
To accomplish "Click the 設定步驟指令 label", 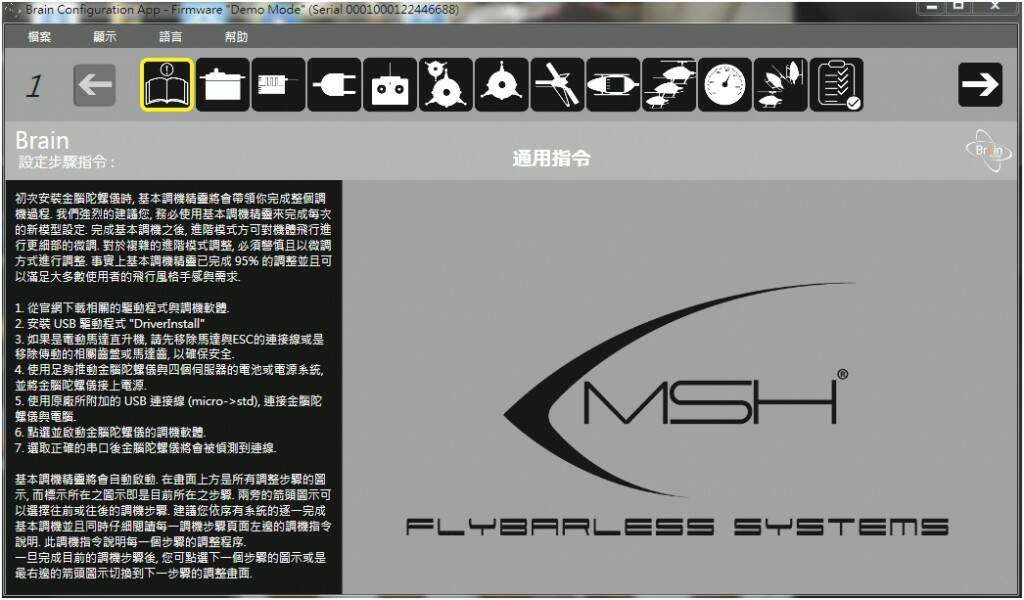I will (67, 163).
